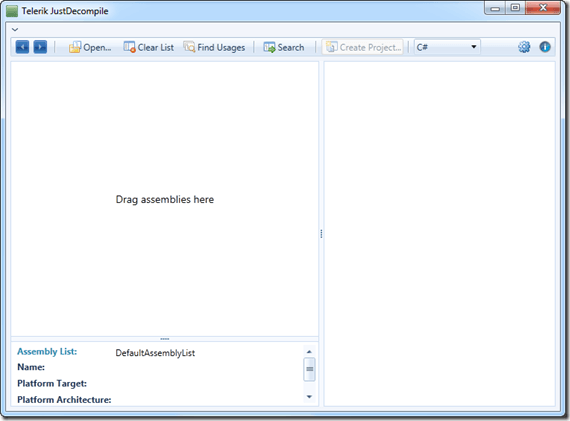Navigate back with the left arrow button
Screen dimensions: 570x421
(22, 47)
